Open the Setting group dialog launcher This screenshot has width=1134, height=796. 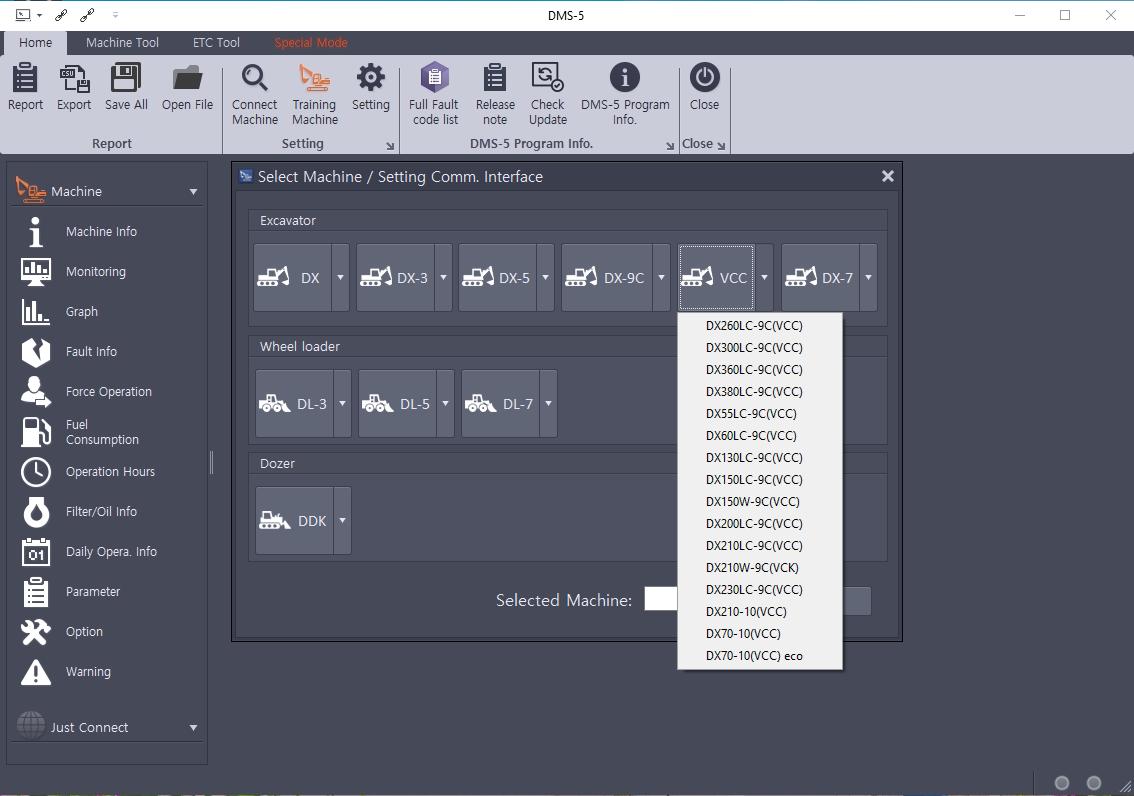(391, 145)
